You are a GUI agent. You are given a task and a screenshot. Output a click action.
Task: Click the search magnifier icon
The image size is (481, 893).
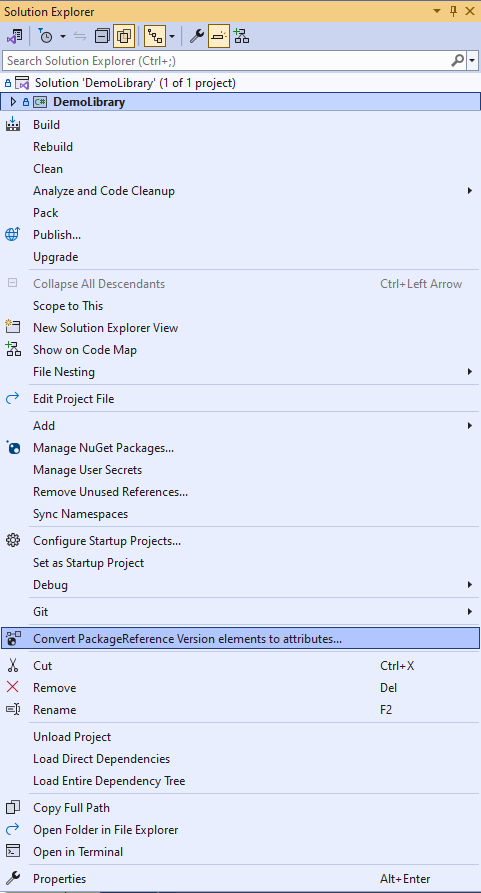tap(458, 60)
